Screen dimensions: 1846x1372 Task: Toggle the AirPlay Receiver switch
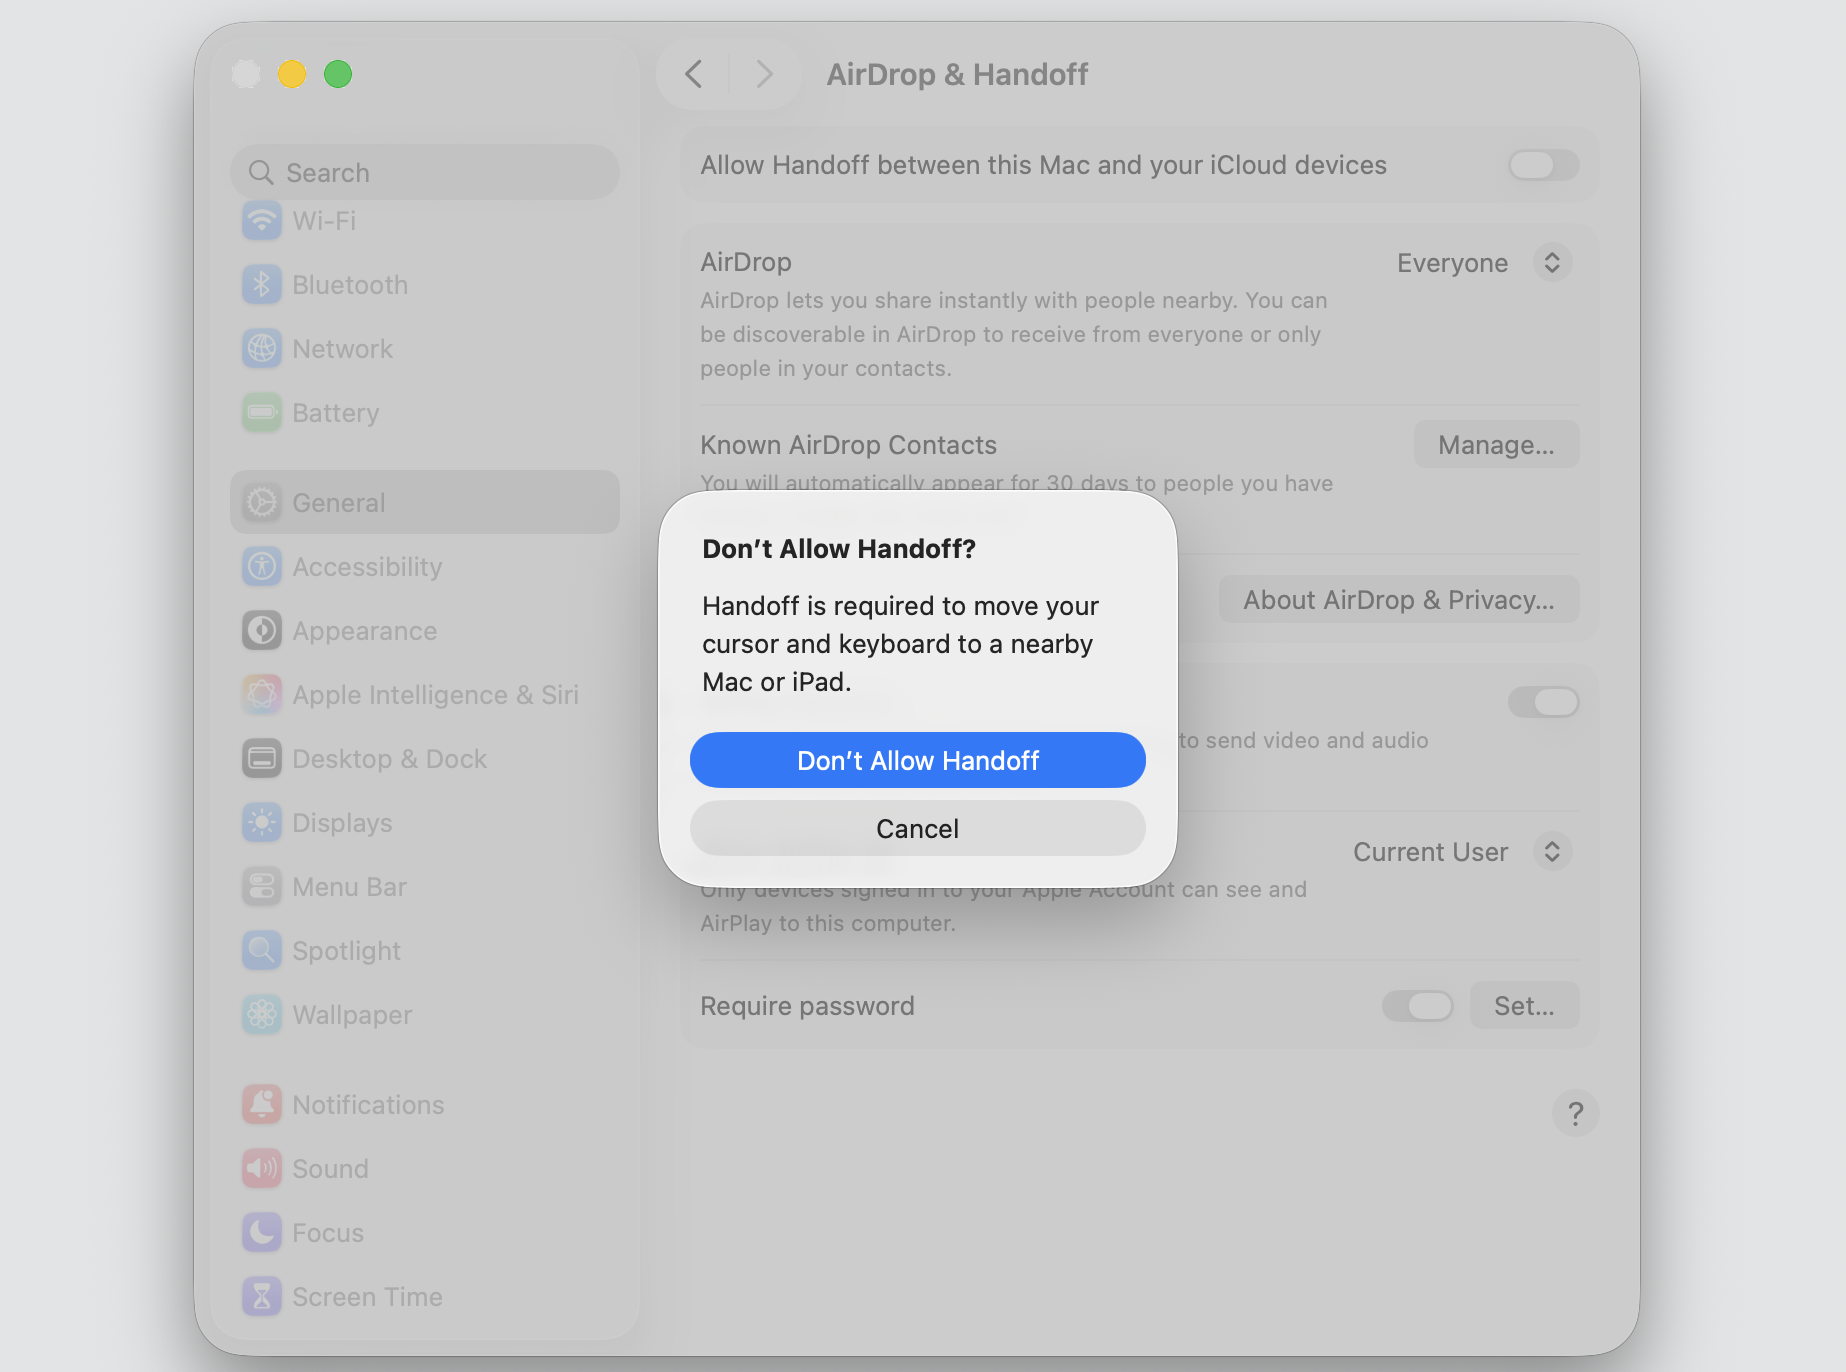pyautogui.click(x=1544, y=702)
